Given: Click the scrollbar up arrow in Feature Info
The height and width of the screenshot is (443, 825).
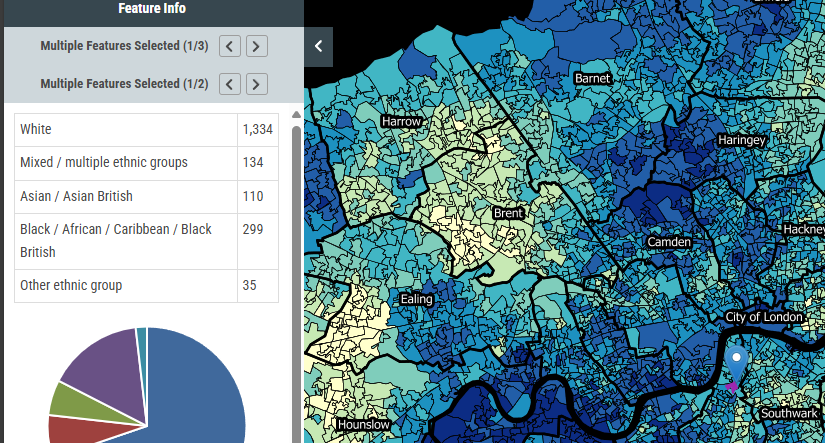Looking at the screenshot, I should click(x=296, y=115).
